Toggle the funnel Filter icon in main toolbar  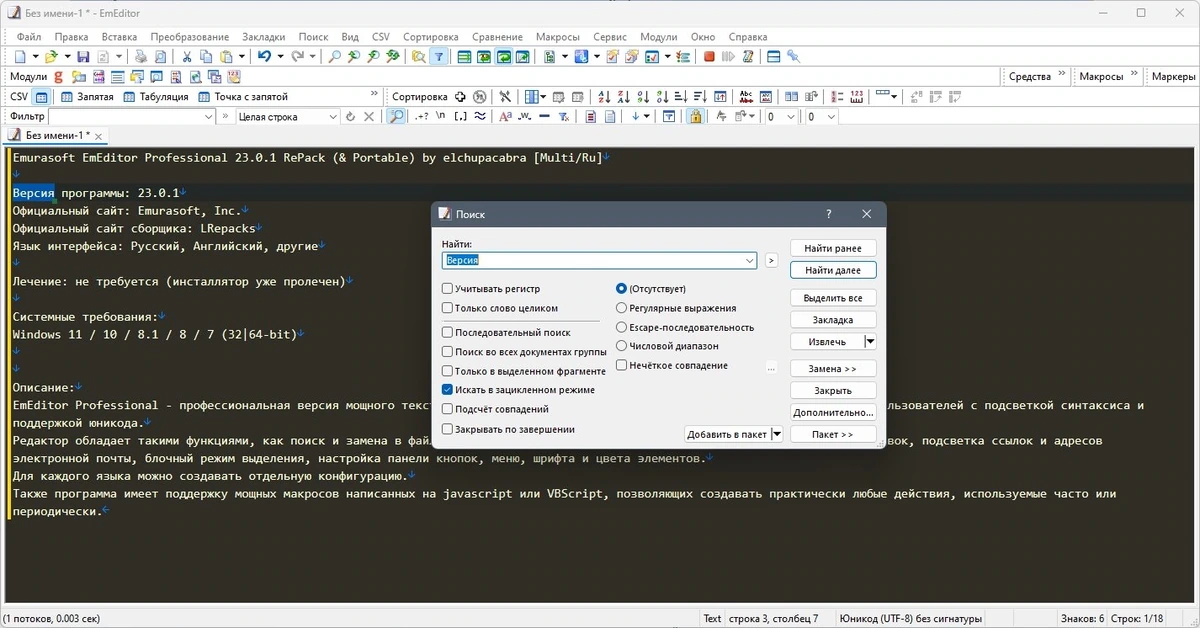tap(438, 57)
